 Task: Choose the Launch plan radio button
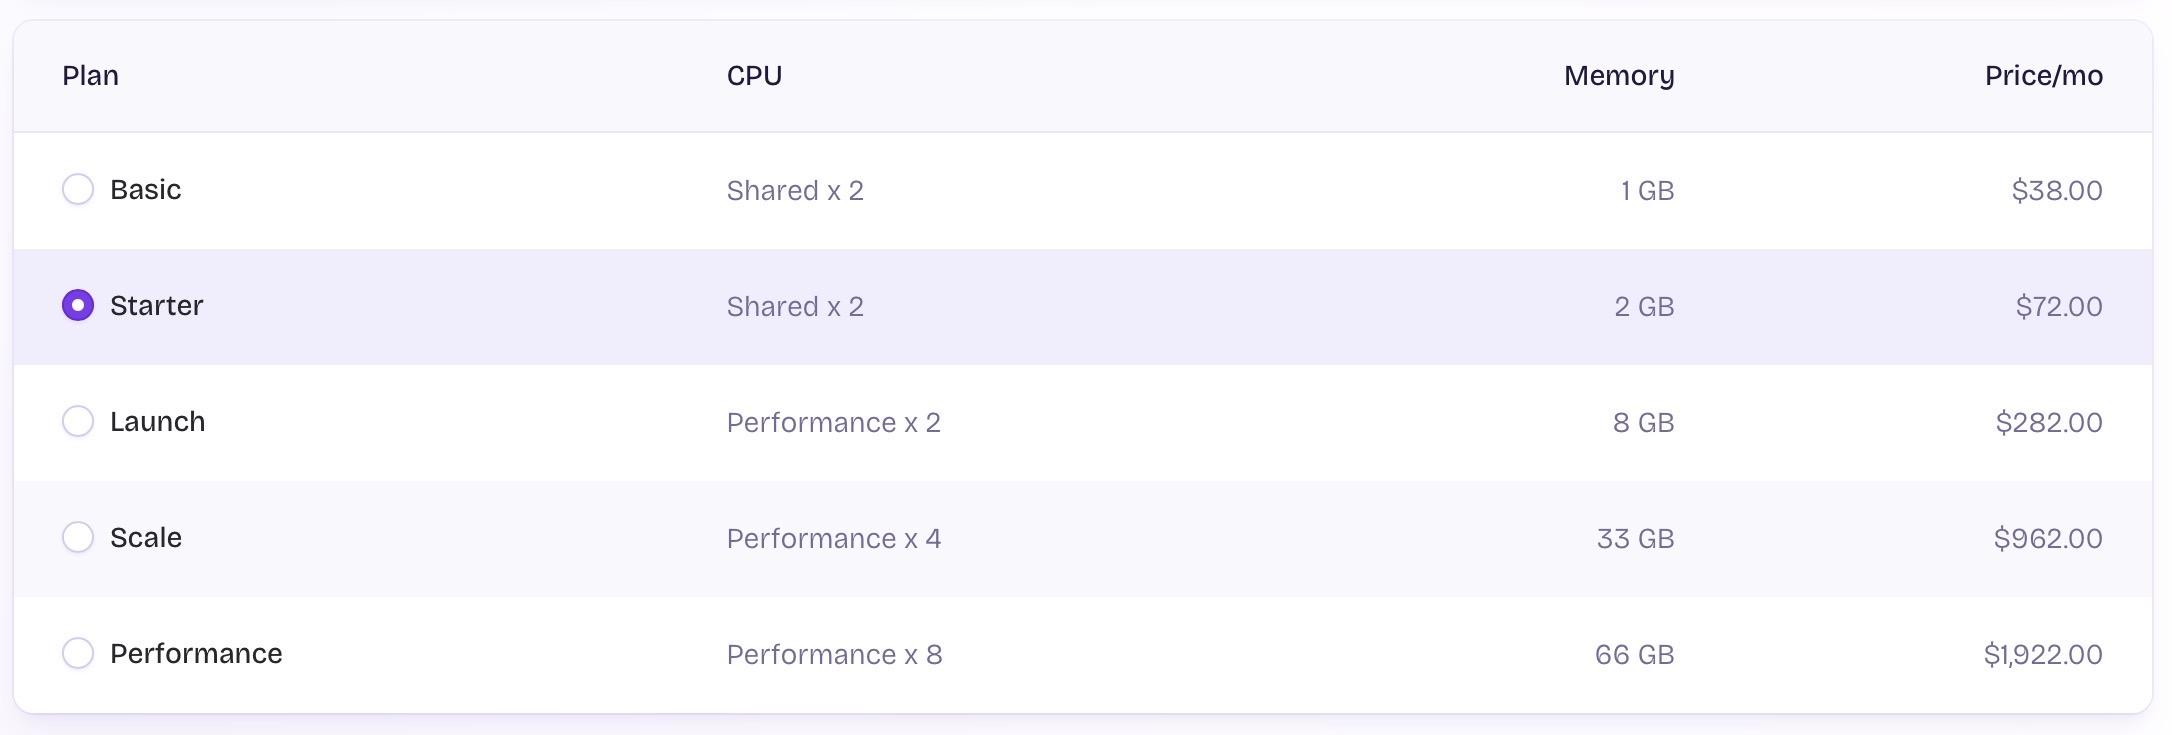click(78, 421)
